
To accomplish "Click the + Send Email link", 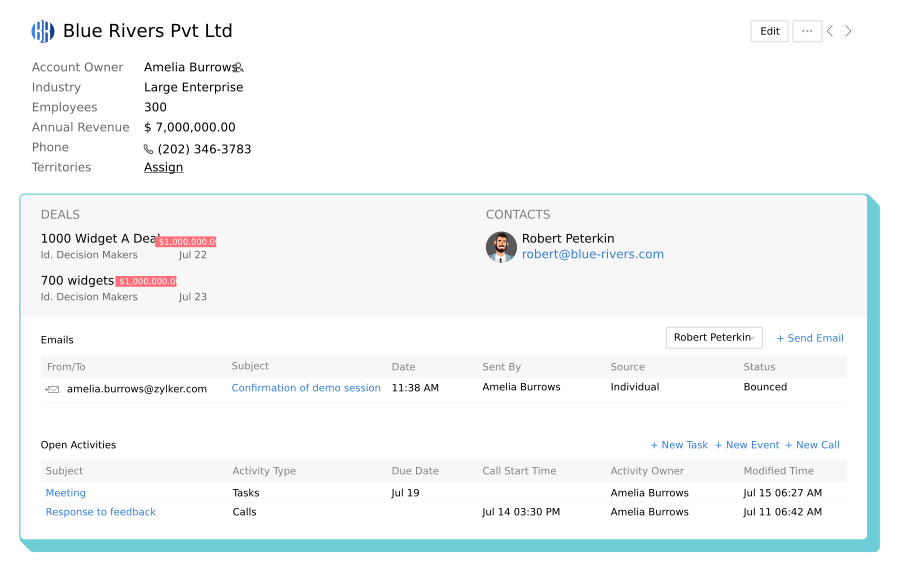I will click(810, 338).
